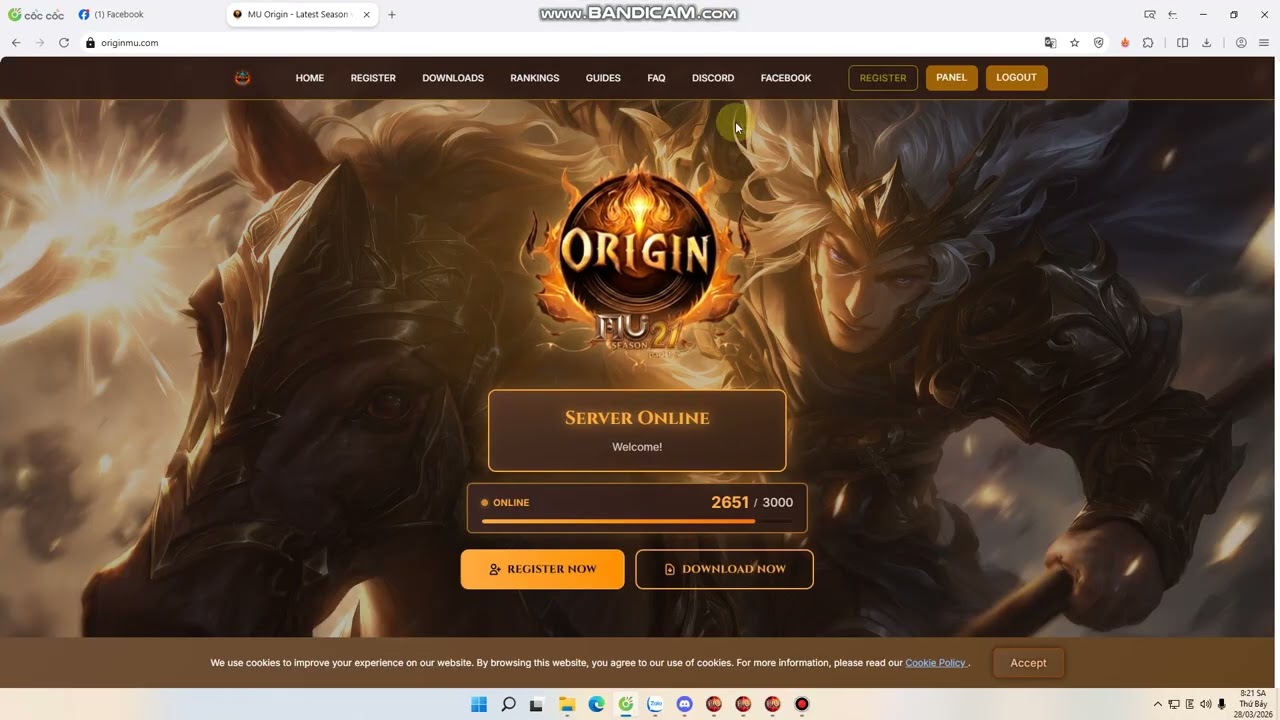Open the FAQ page

656,78
